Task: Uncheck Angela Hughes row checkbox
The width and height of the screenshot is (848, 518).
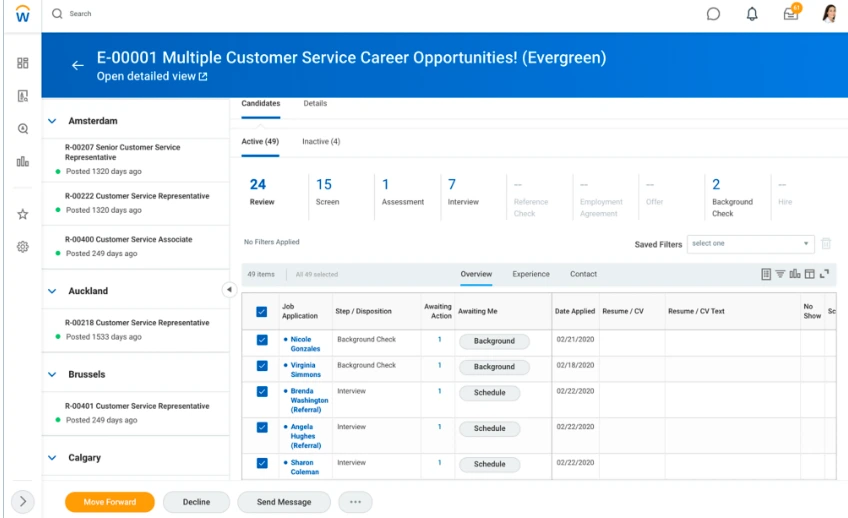Action: pos(262,428)
